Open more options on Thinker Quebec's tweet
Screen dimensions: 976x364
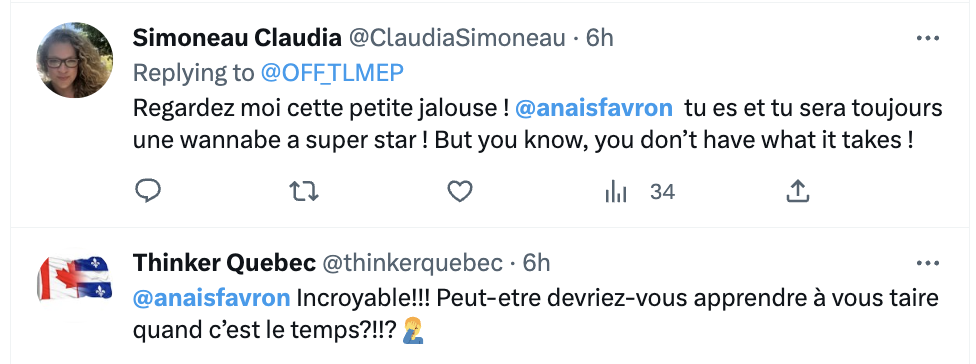click(x=927, y=264)
